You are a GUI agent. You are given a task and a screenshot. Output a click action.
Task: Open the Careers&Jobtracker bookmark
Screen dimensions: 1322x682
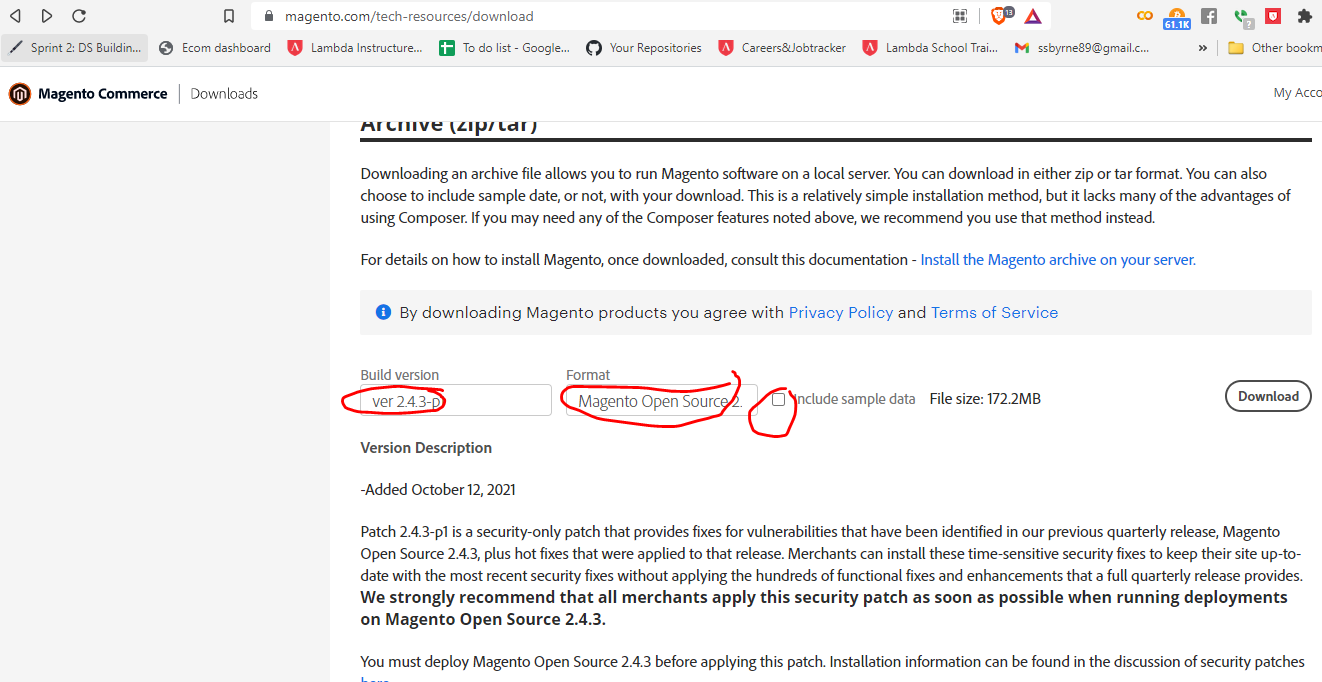click(783, 47)
